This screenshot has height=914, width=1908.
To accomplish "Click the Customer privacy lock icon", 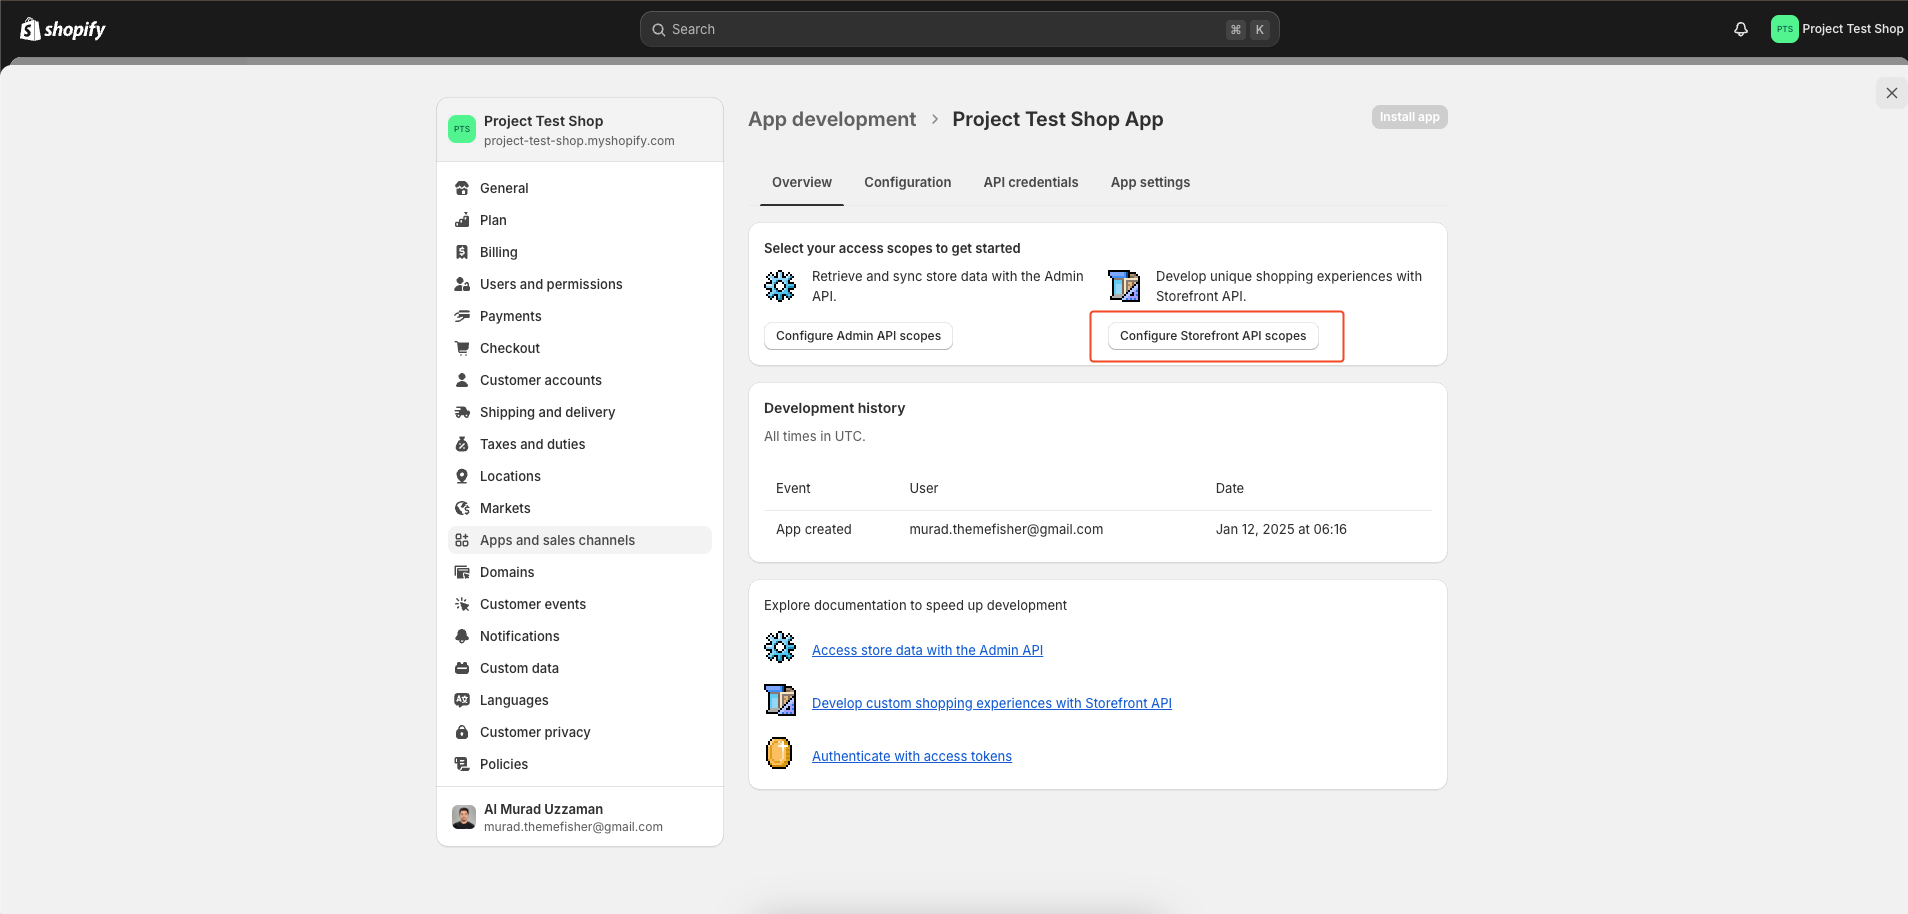I will tap(462, 732).
